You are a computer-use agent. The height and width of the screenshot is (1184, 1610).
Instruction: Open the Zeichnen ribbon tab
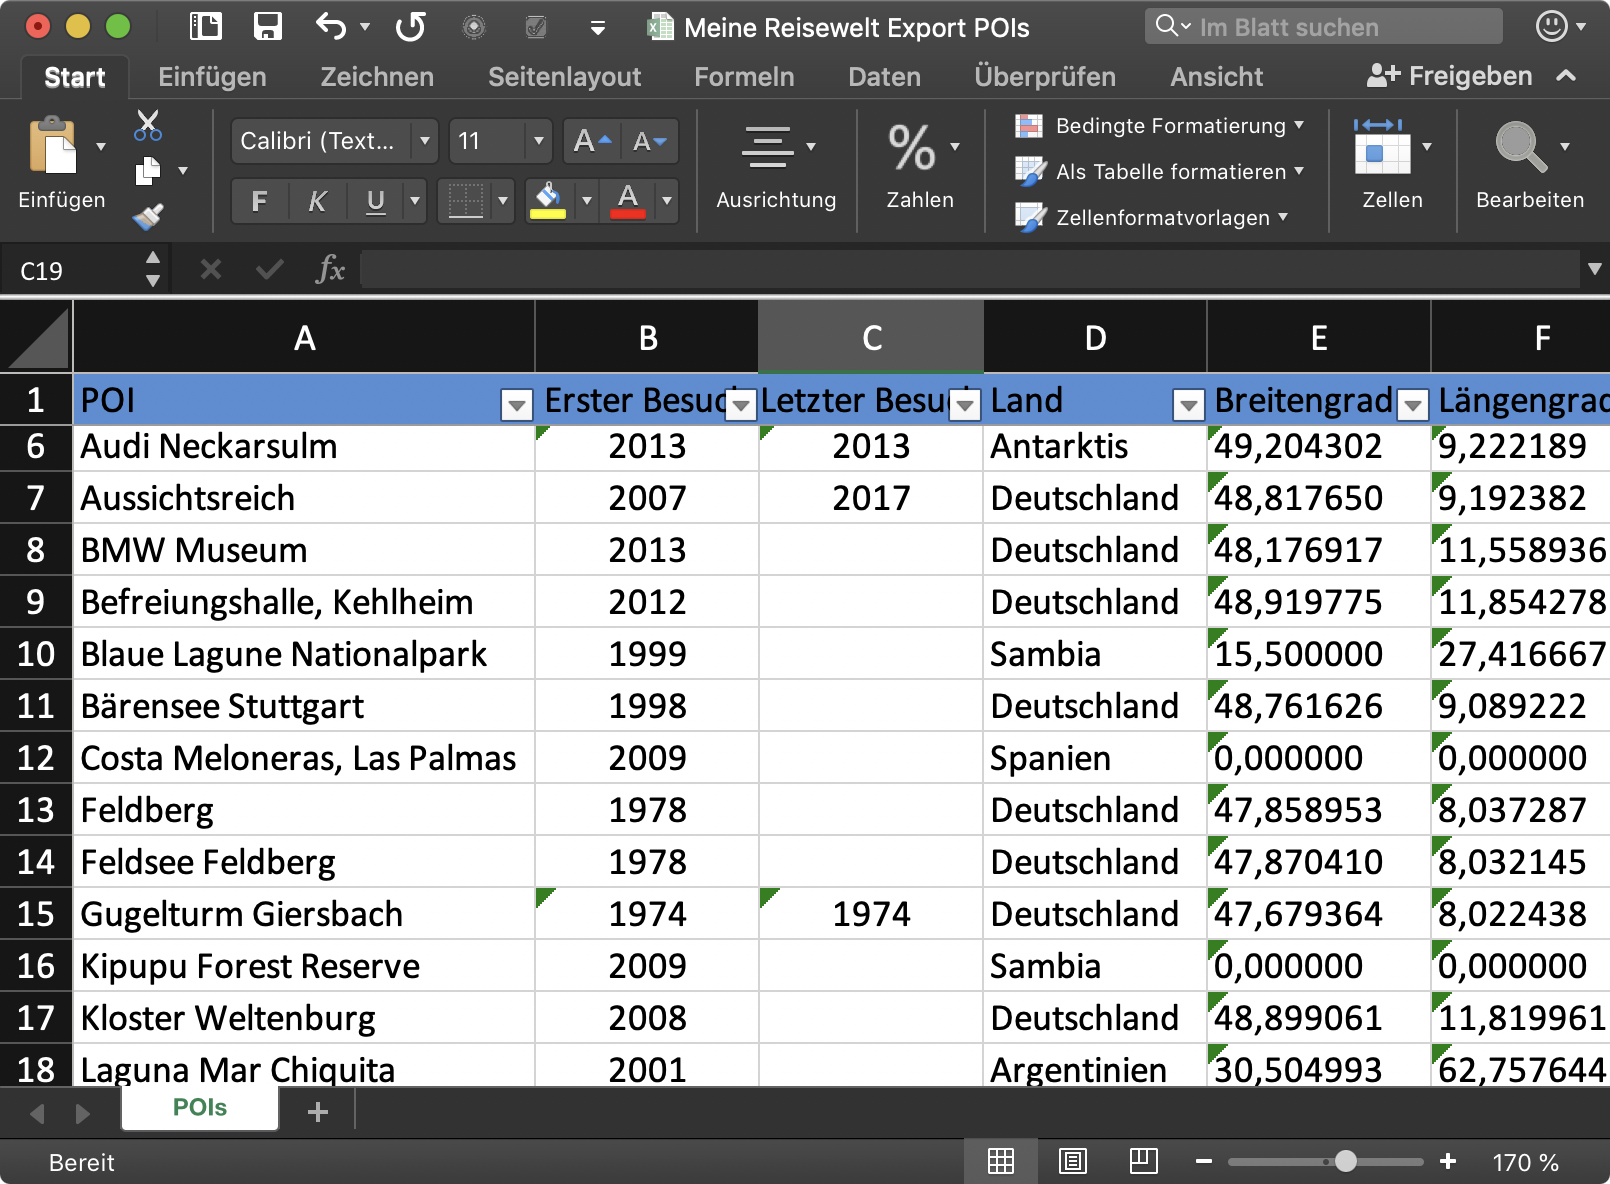tap(377, 77)
